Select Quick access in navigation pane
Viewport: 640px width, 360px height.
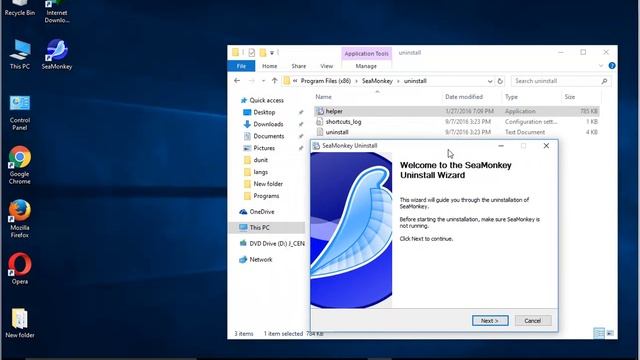[x=267, y=100]
